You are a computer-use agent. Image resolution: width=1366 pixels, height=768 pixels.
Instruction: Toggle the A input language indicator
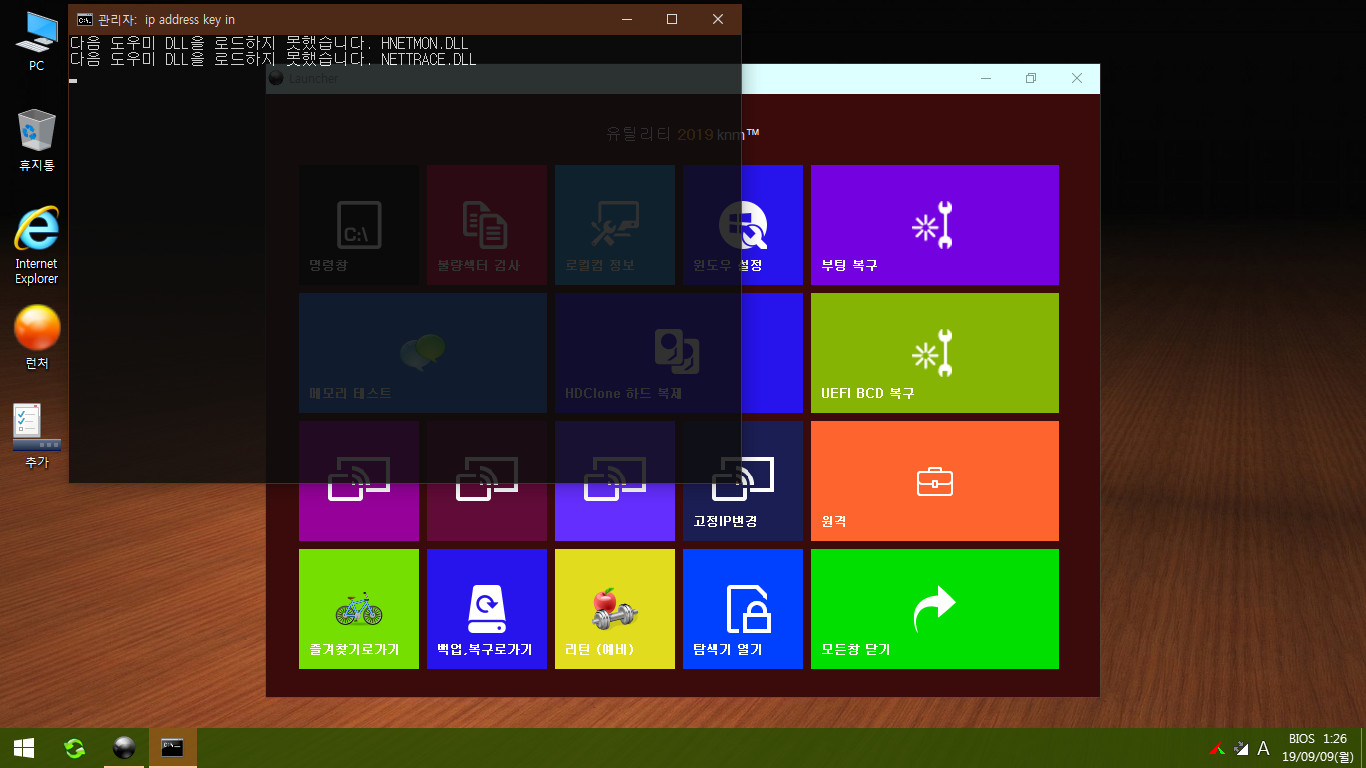pos(1264,748)
